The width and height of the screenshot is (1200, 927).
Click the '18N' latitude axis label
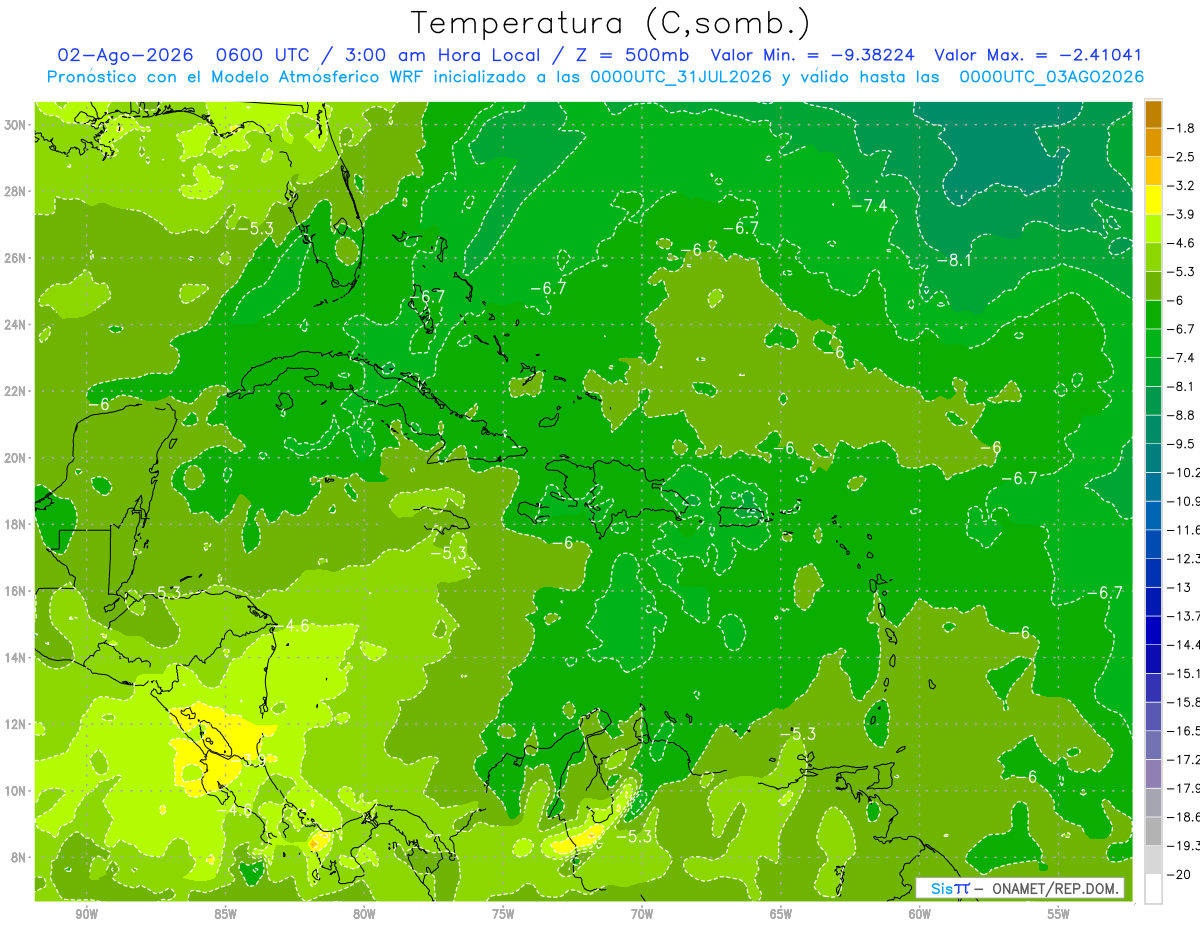click(x=15, y=524)
